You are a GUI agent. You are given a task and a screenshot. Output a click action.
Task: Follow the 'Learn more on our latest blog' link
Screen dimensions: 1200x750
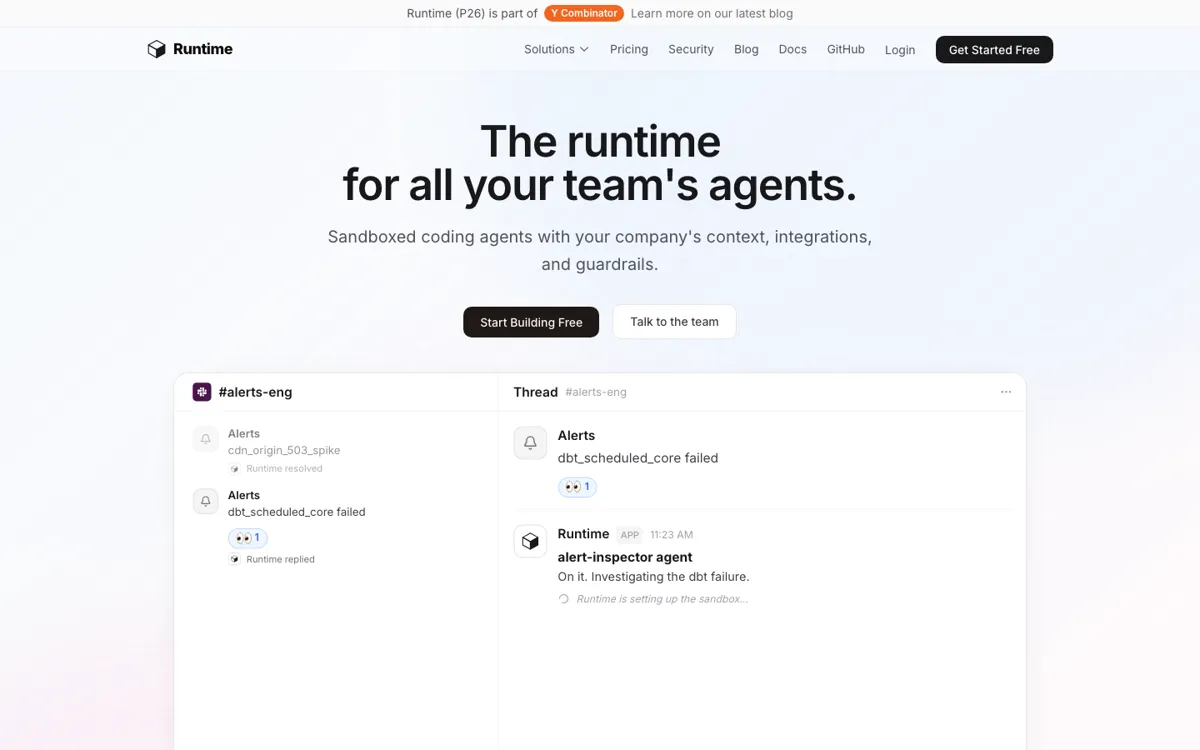[712, 13]
